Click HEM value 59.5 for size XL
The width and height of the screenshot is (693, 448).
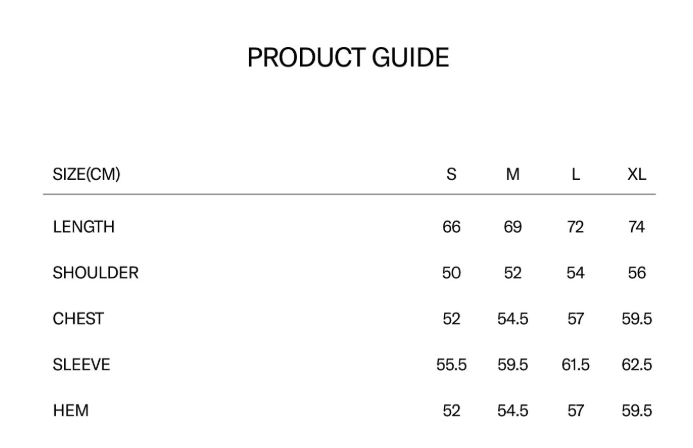[637, 411]
